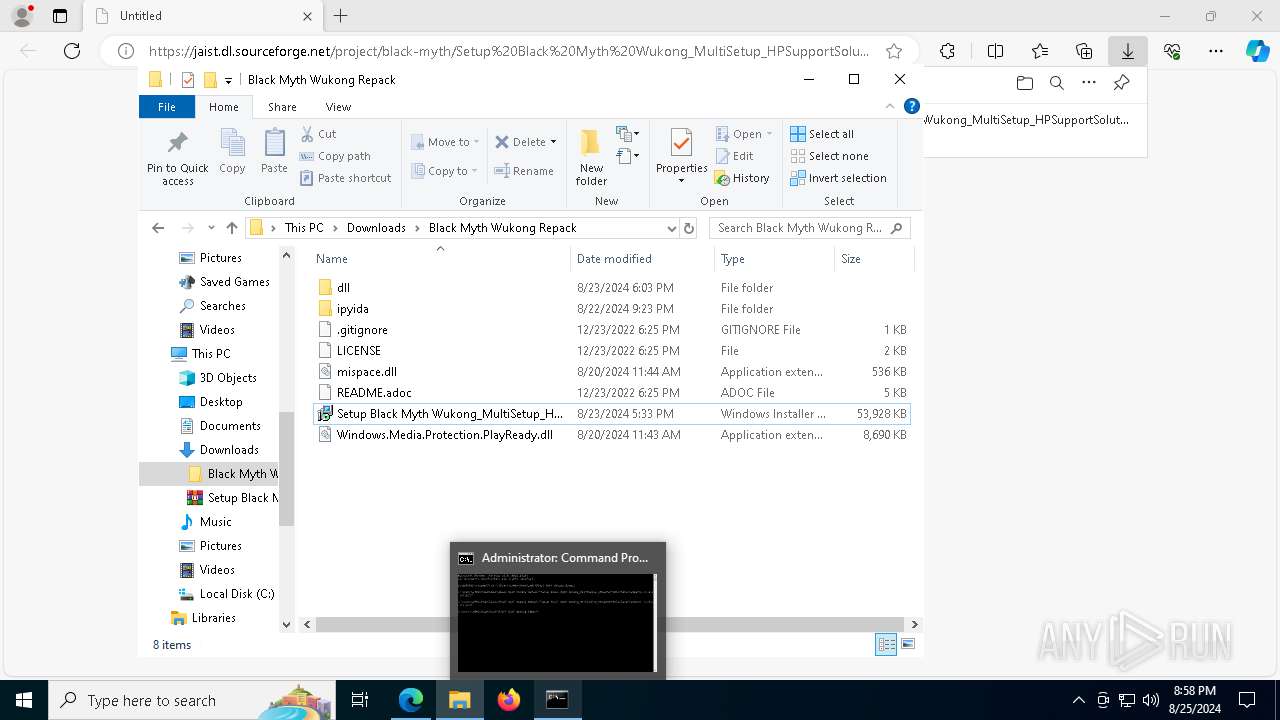This screenshot has height=720, width=1280.
Task: Open file History from the ribbon
Action: click(742, 178)
